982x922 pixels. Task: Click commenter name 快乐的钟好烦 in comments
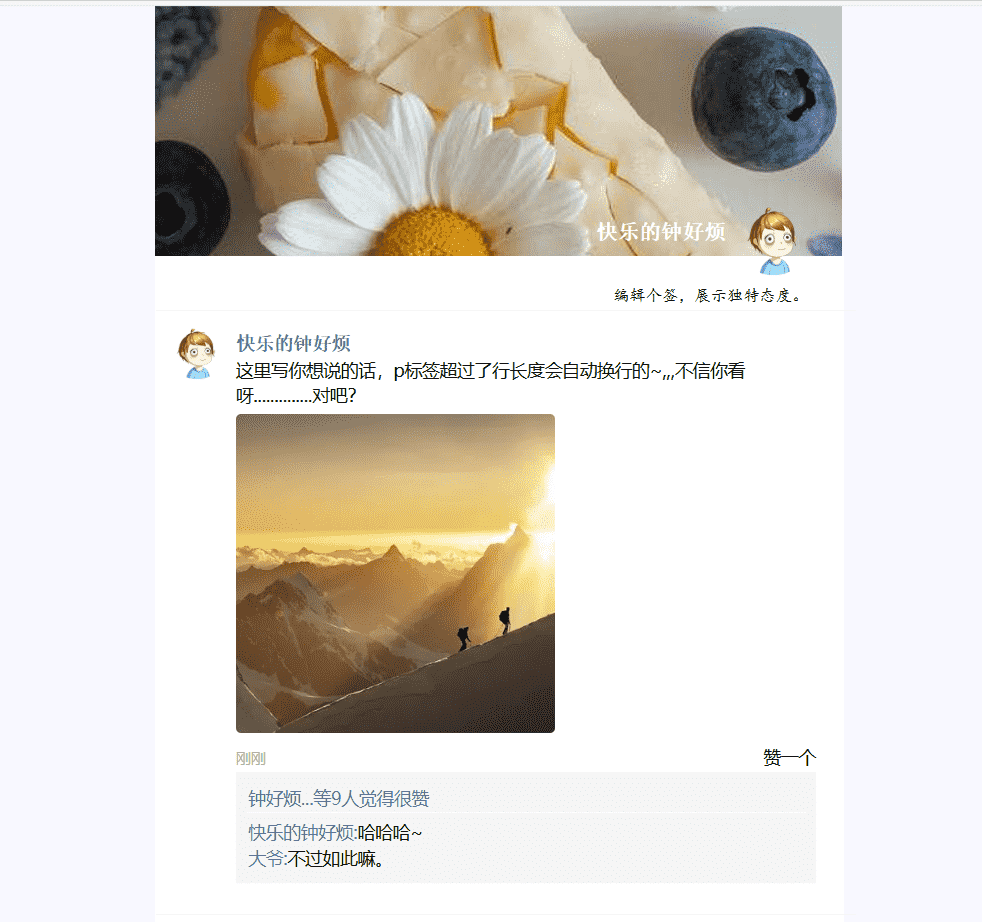coord(302,833)
